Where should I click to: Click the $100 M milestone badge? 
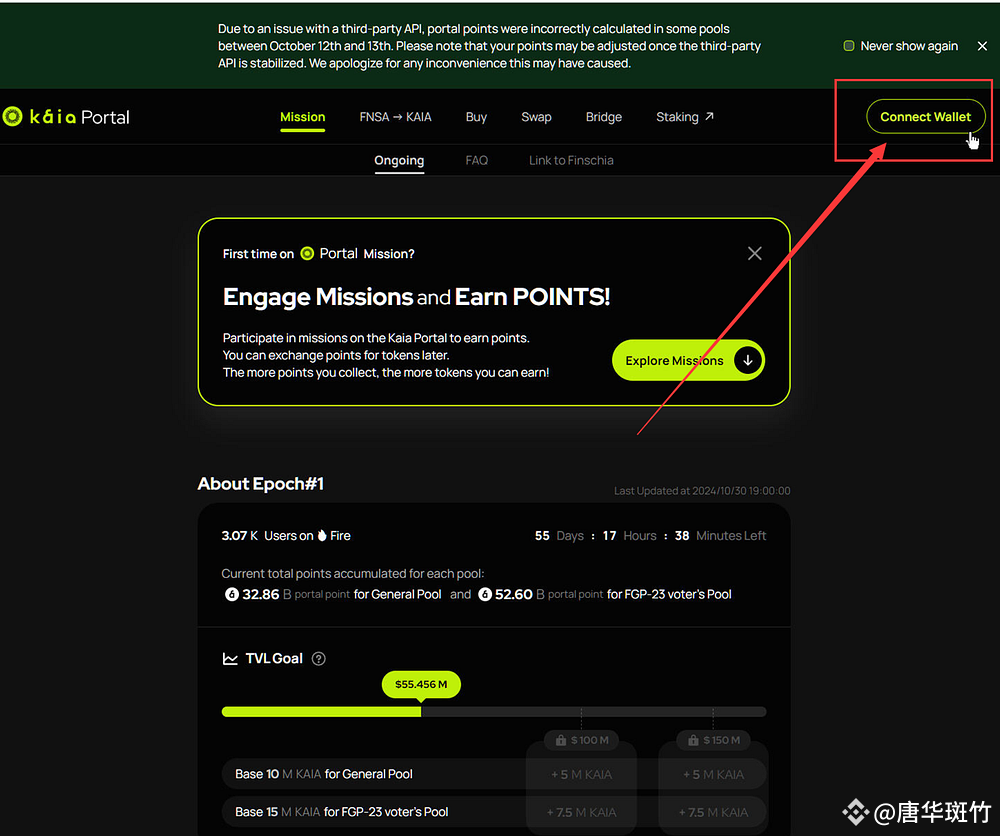[x=582, y=740]
